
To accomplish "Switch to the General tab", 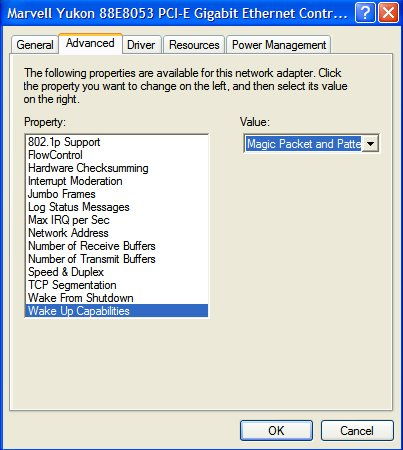I will click(x=35, y=45).
